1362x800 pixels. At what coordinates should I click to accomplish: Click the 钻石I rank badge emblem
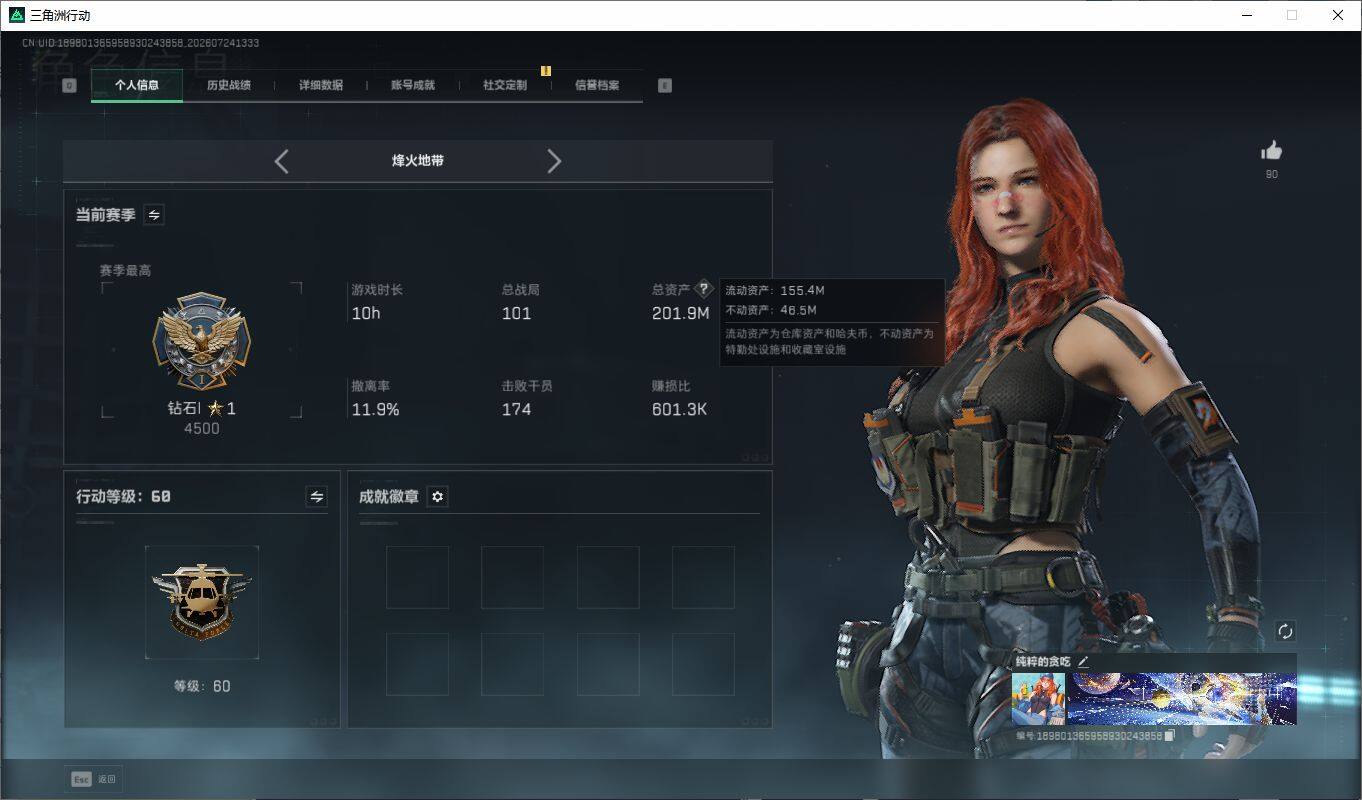pyautogui.click(x=201, y=340)
